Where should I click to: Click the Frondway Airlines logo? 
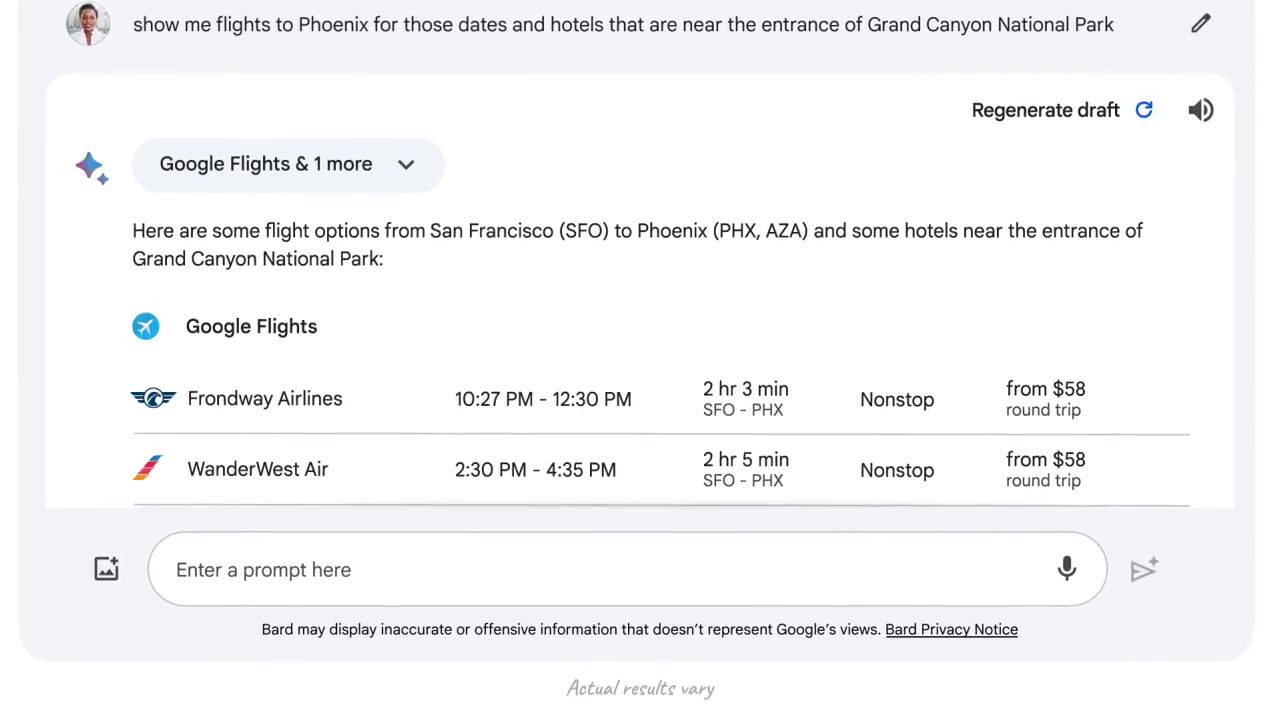[153, 398]
